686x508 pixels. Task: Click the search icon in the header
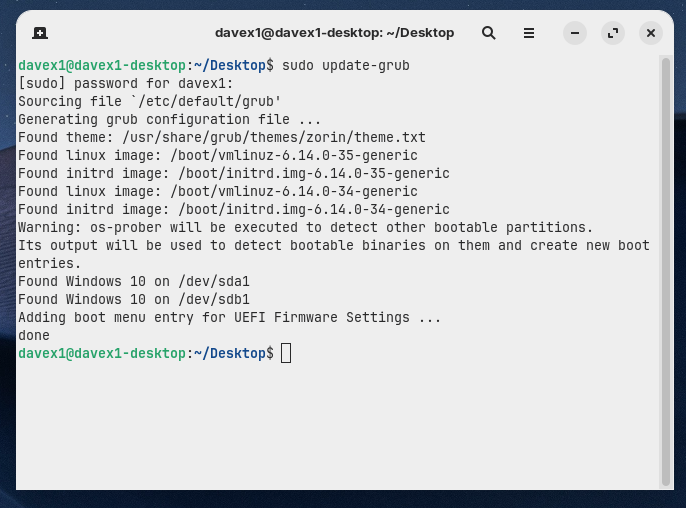pos(489,33)
